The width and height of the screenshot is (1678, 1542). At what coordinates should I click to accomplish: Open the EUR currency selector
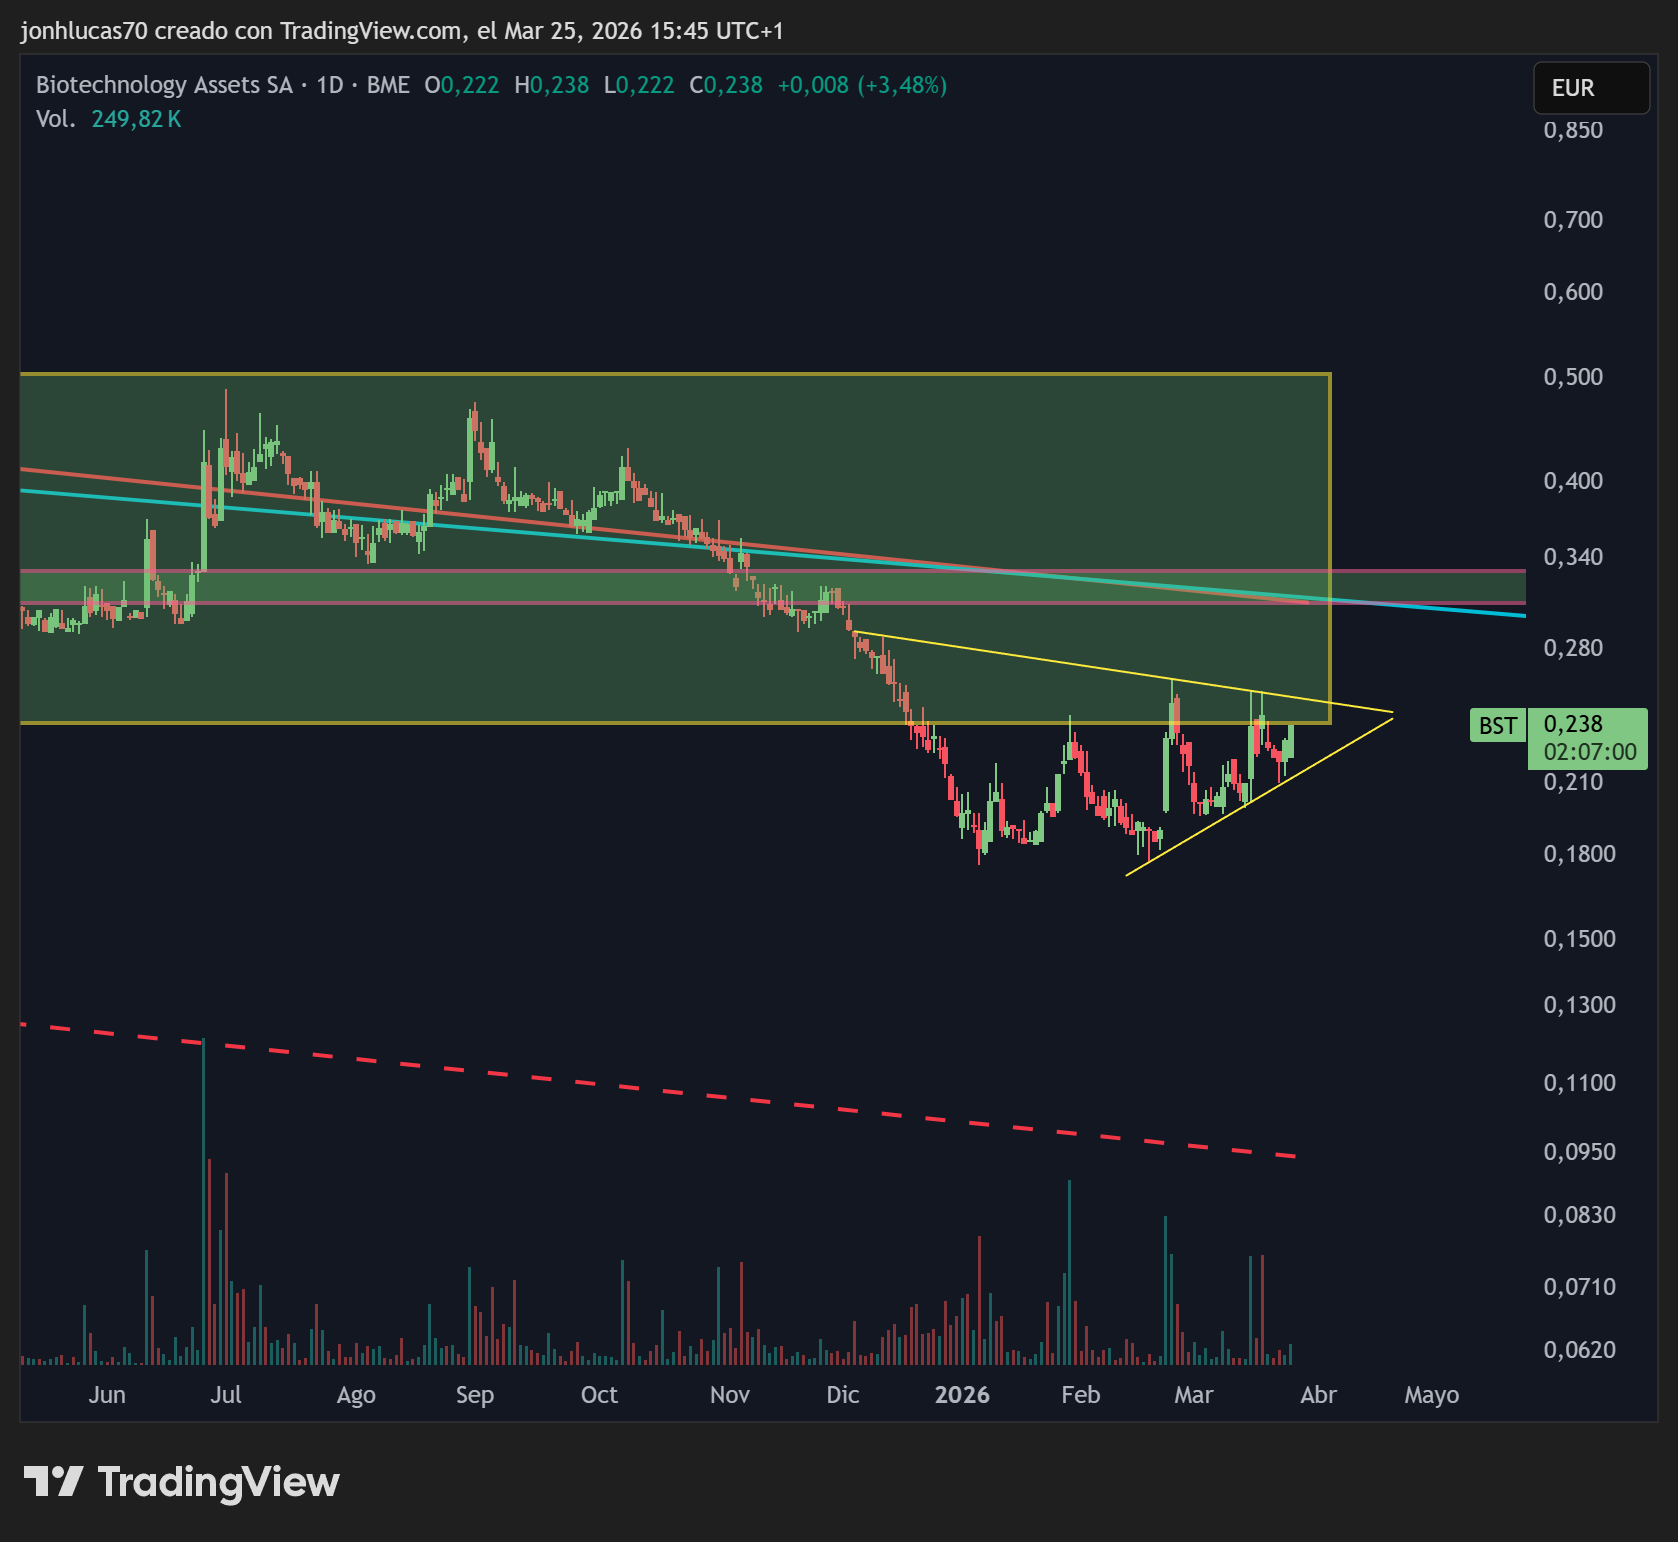[x=1591, y=88]
